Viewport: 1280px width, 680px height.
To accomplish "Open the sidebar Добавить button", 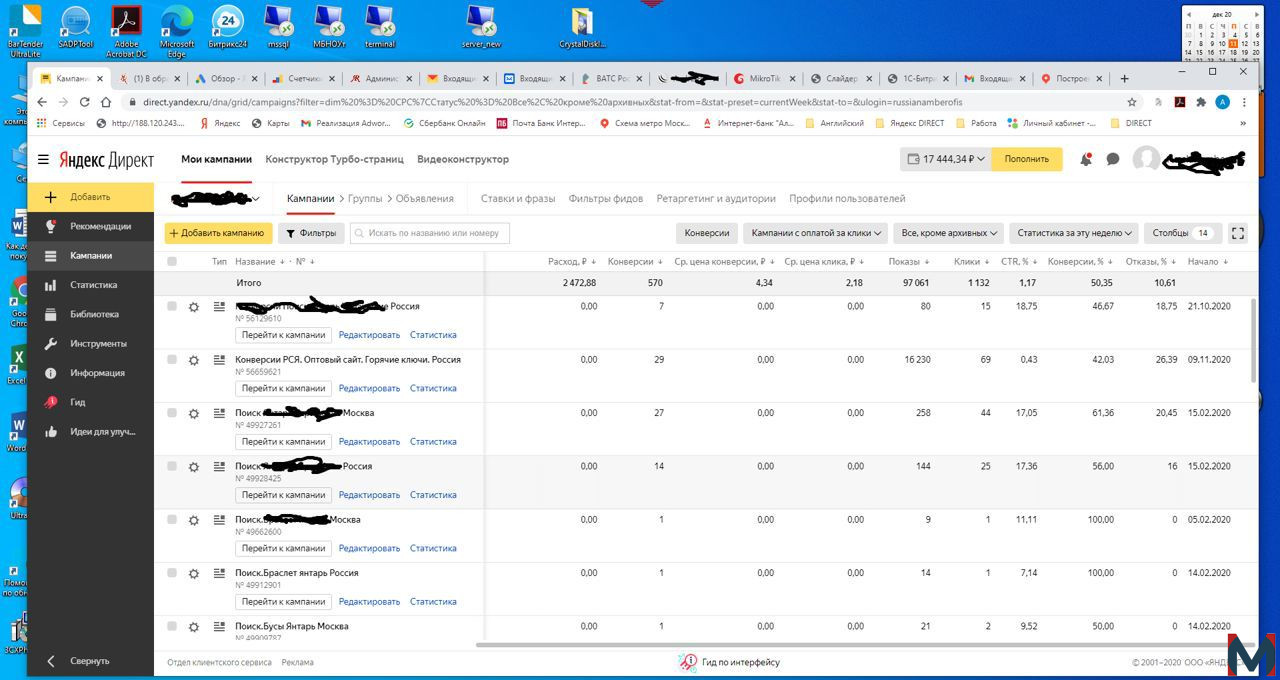I will click(91, 197).
